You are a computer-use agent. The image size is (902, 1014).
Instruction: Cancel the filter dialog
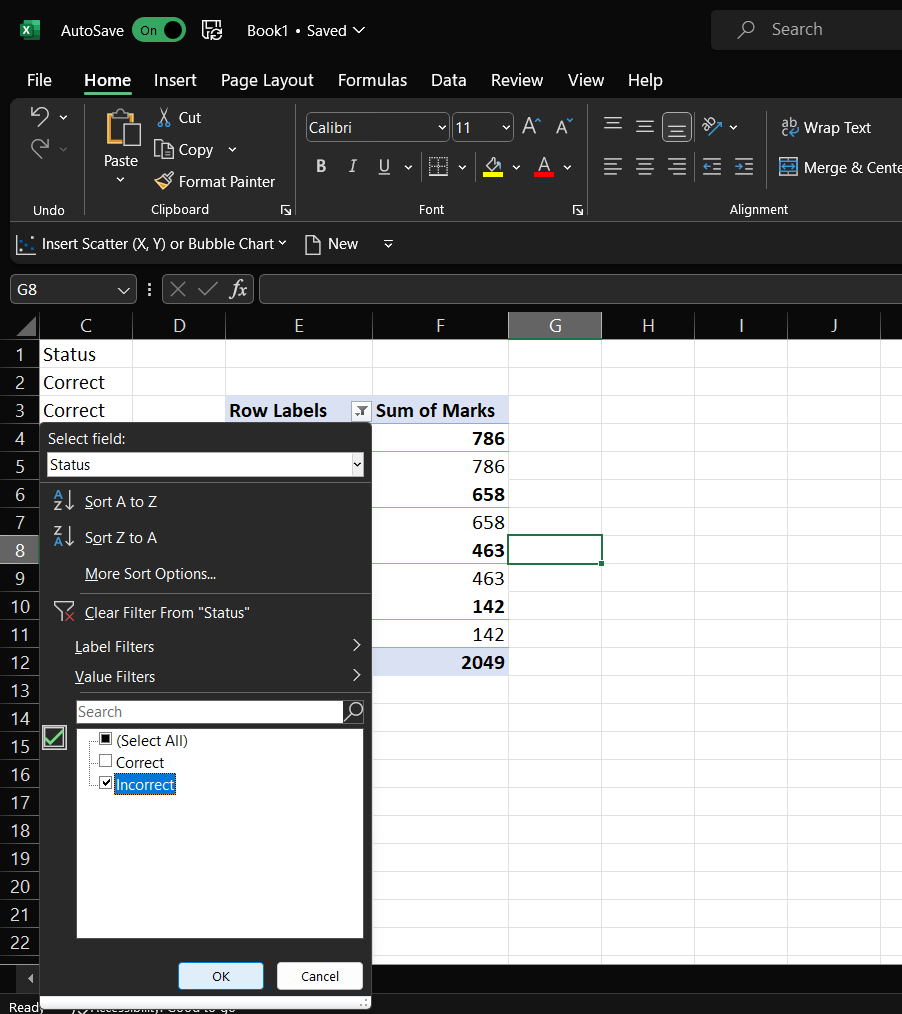[320, 976]
